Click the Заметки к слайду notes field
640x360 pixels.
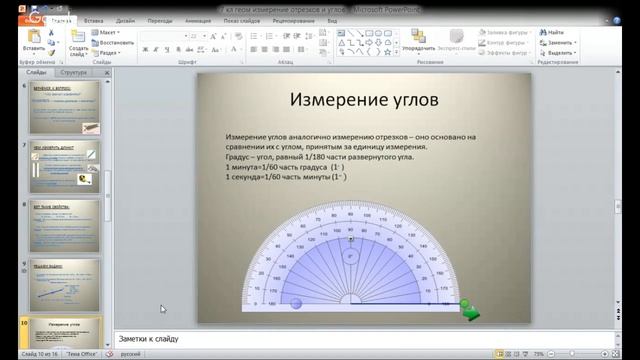[364, 339]
